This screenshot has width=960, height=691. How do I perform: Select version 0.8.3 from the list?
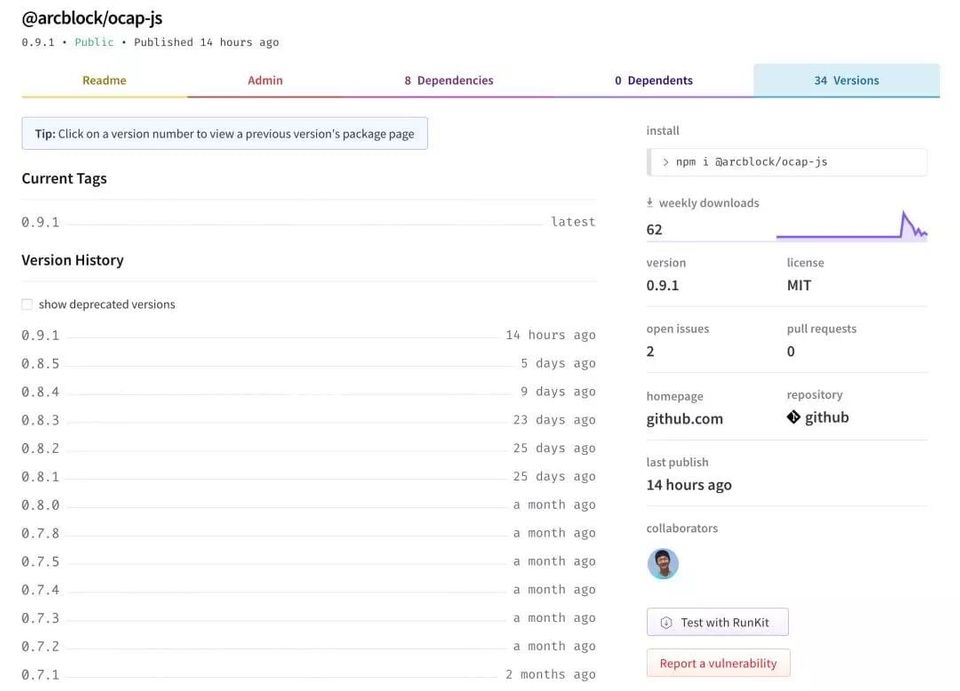pyautogui.click(x=41, y=420)
